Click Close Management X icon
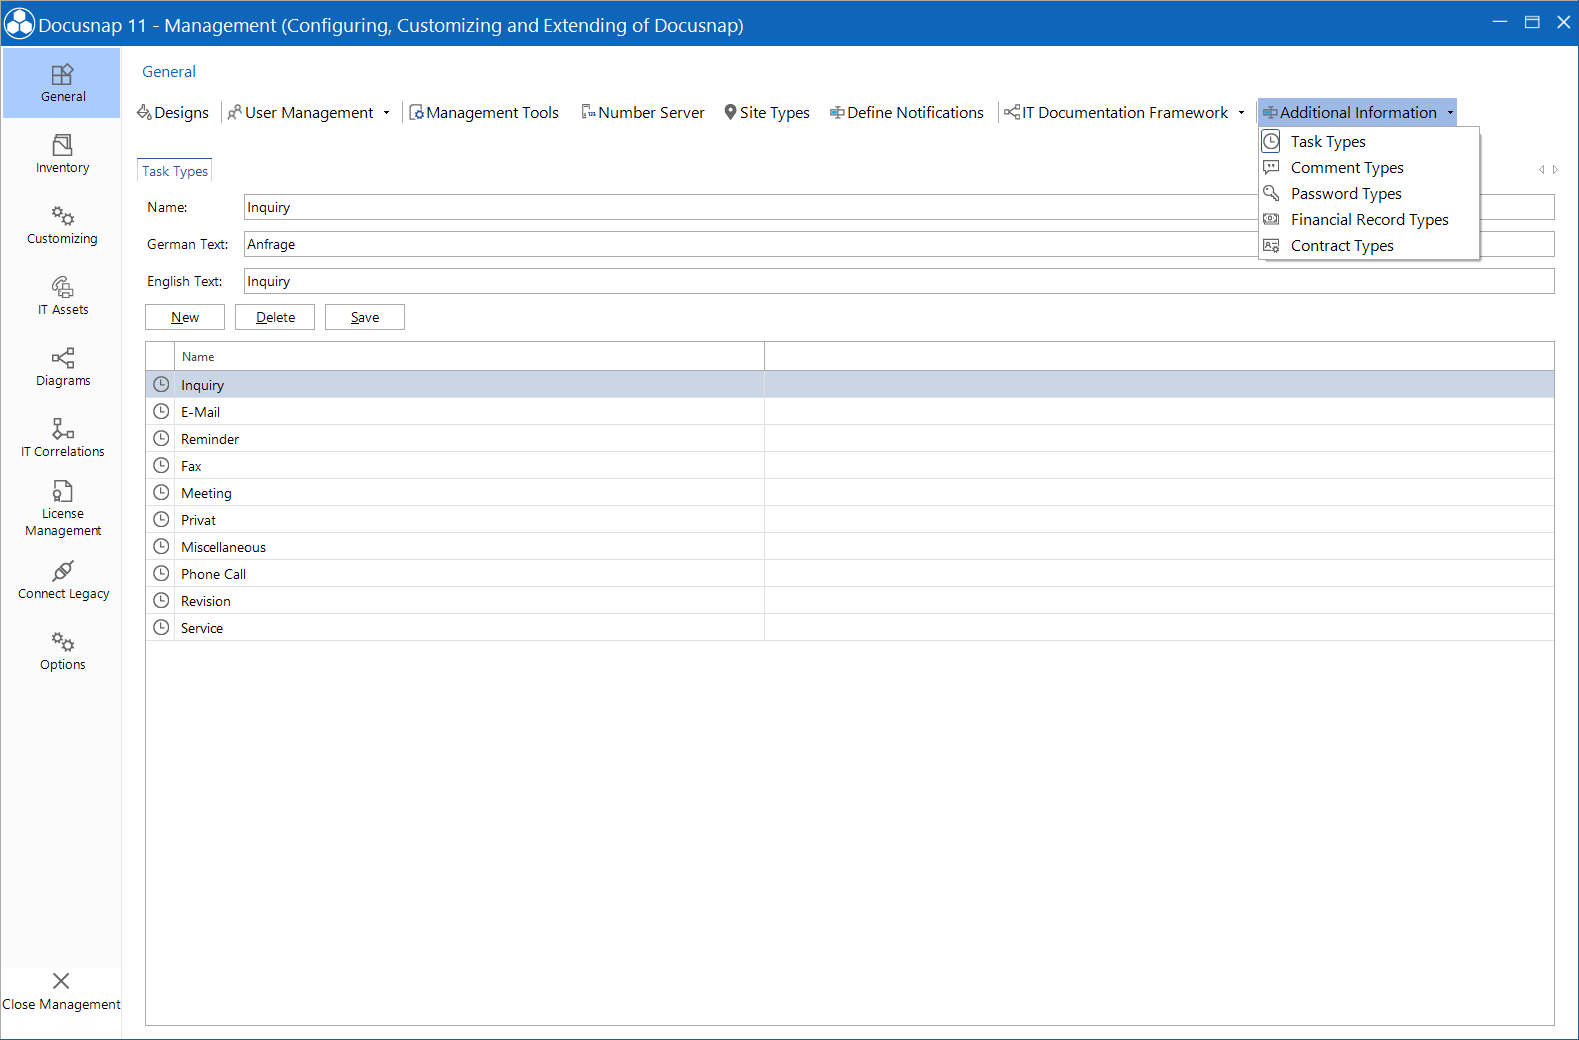The width and height of the screenshot is (1579, 1040). (61, 981)
